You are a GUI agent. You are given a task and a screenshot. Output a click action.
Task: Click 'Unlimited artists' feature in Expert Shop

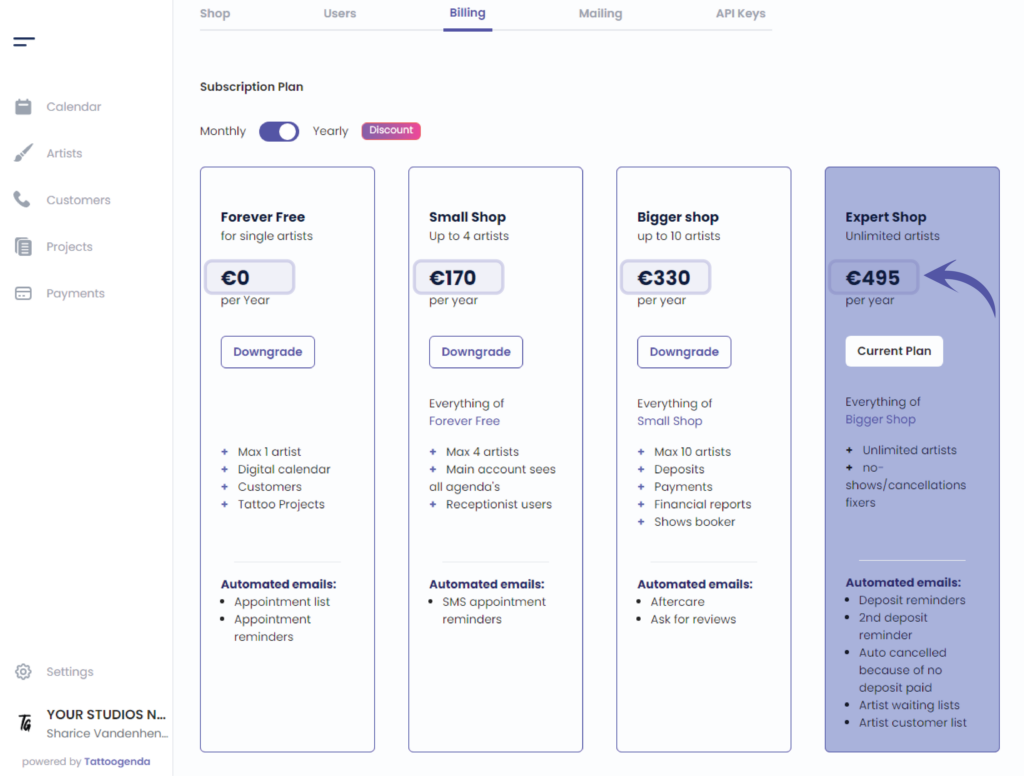pyautogui.click(x=910, y=450)
